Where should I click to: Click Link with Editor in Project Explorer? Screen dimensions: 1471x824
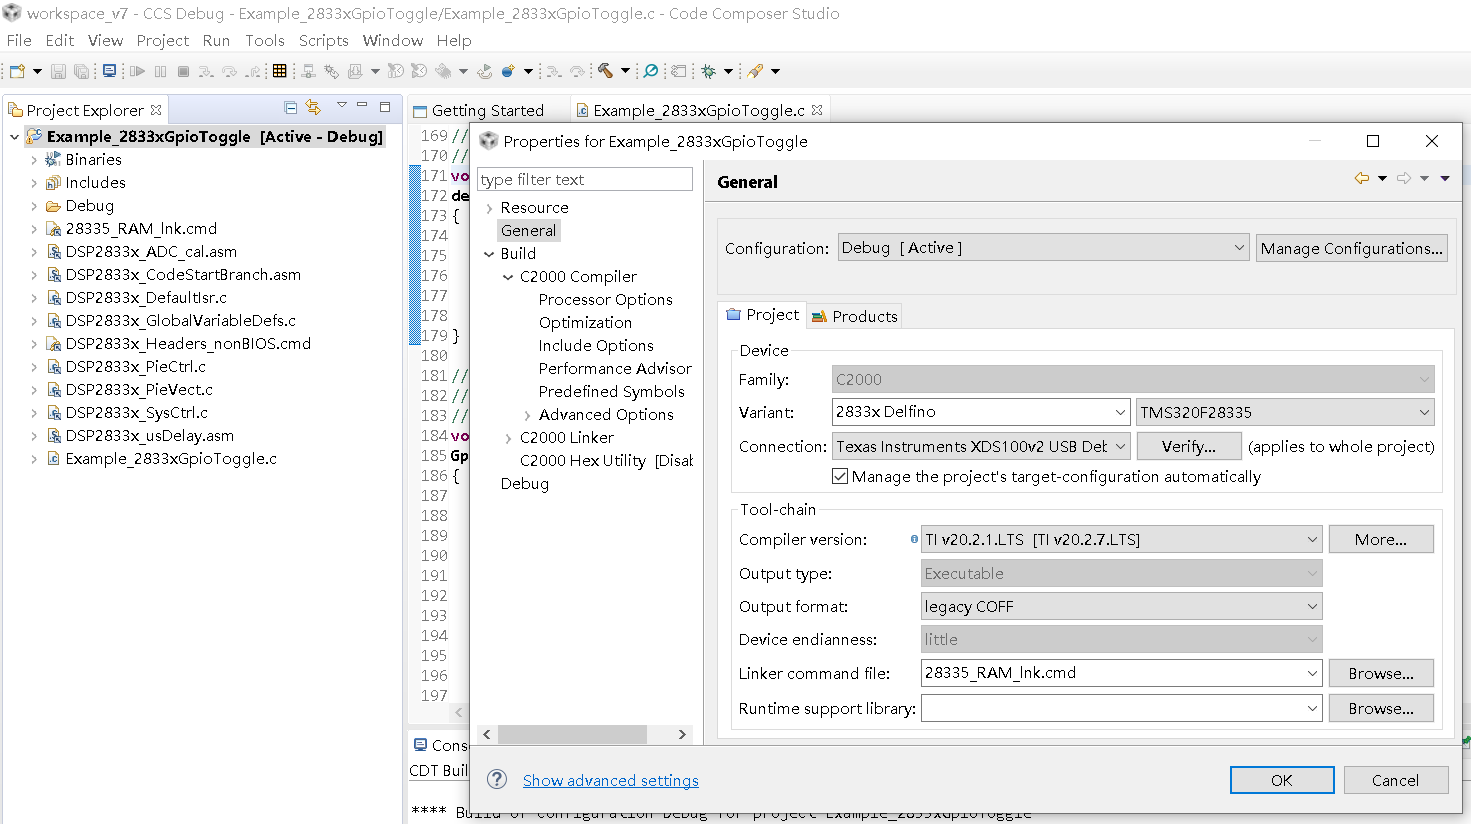[x=313, y=107]
